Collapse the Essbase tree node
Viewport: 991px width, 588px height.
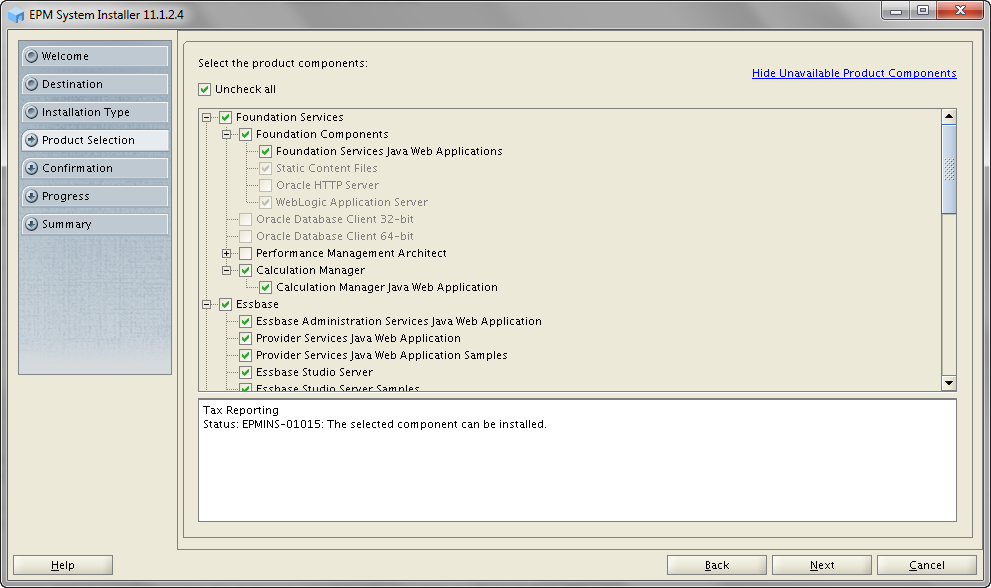tap(207, 305)
